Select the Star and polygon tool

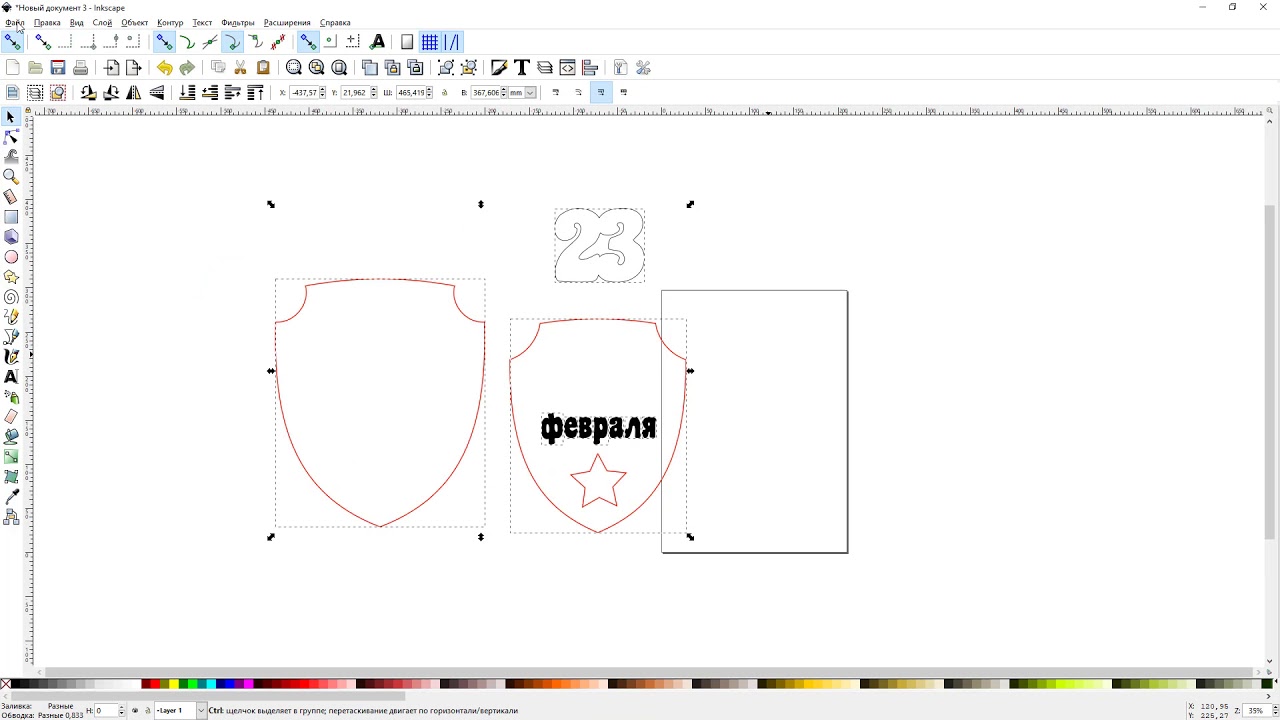[x=11, y=277]
